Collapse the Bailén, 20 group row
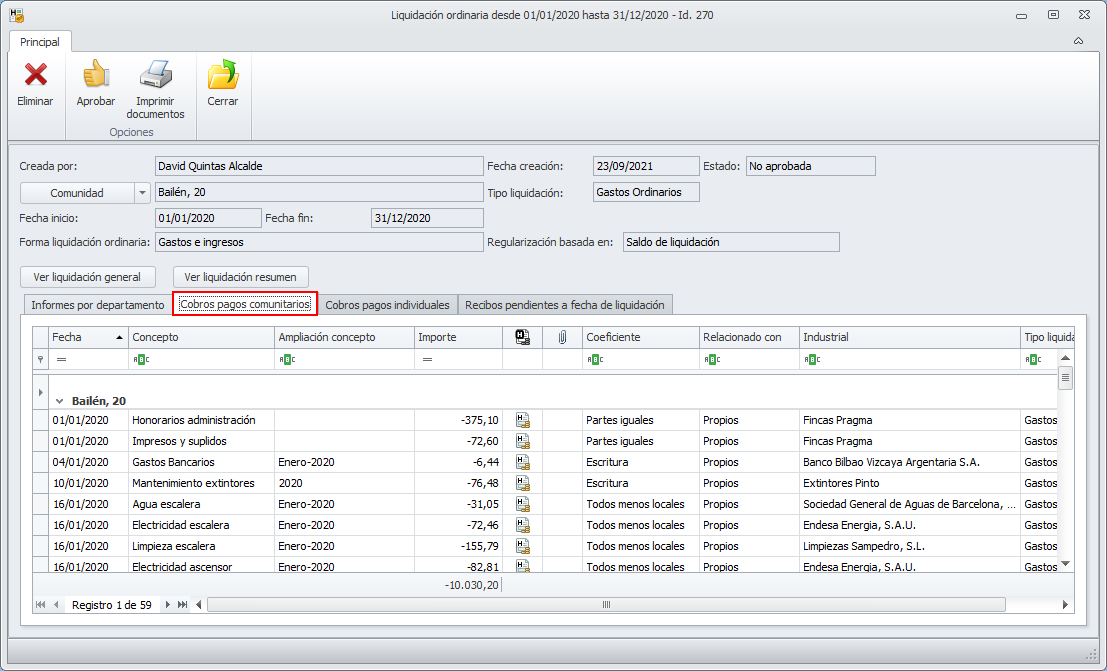1107x671 pixels. click(x=59, y=400)
